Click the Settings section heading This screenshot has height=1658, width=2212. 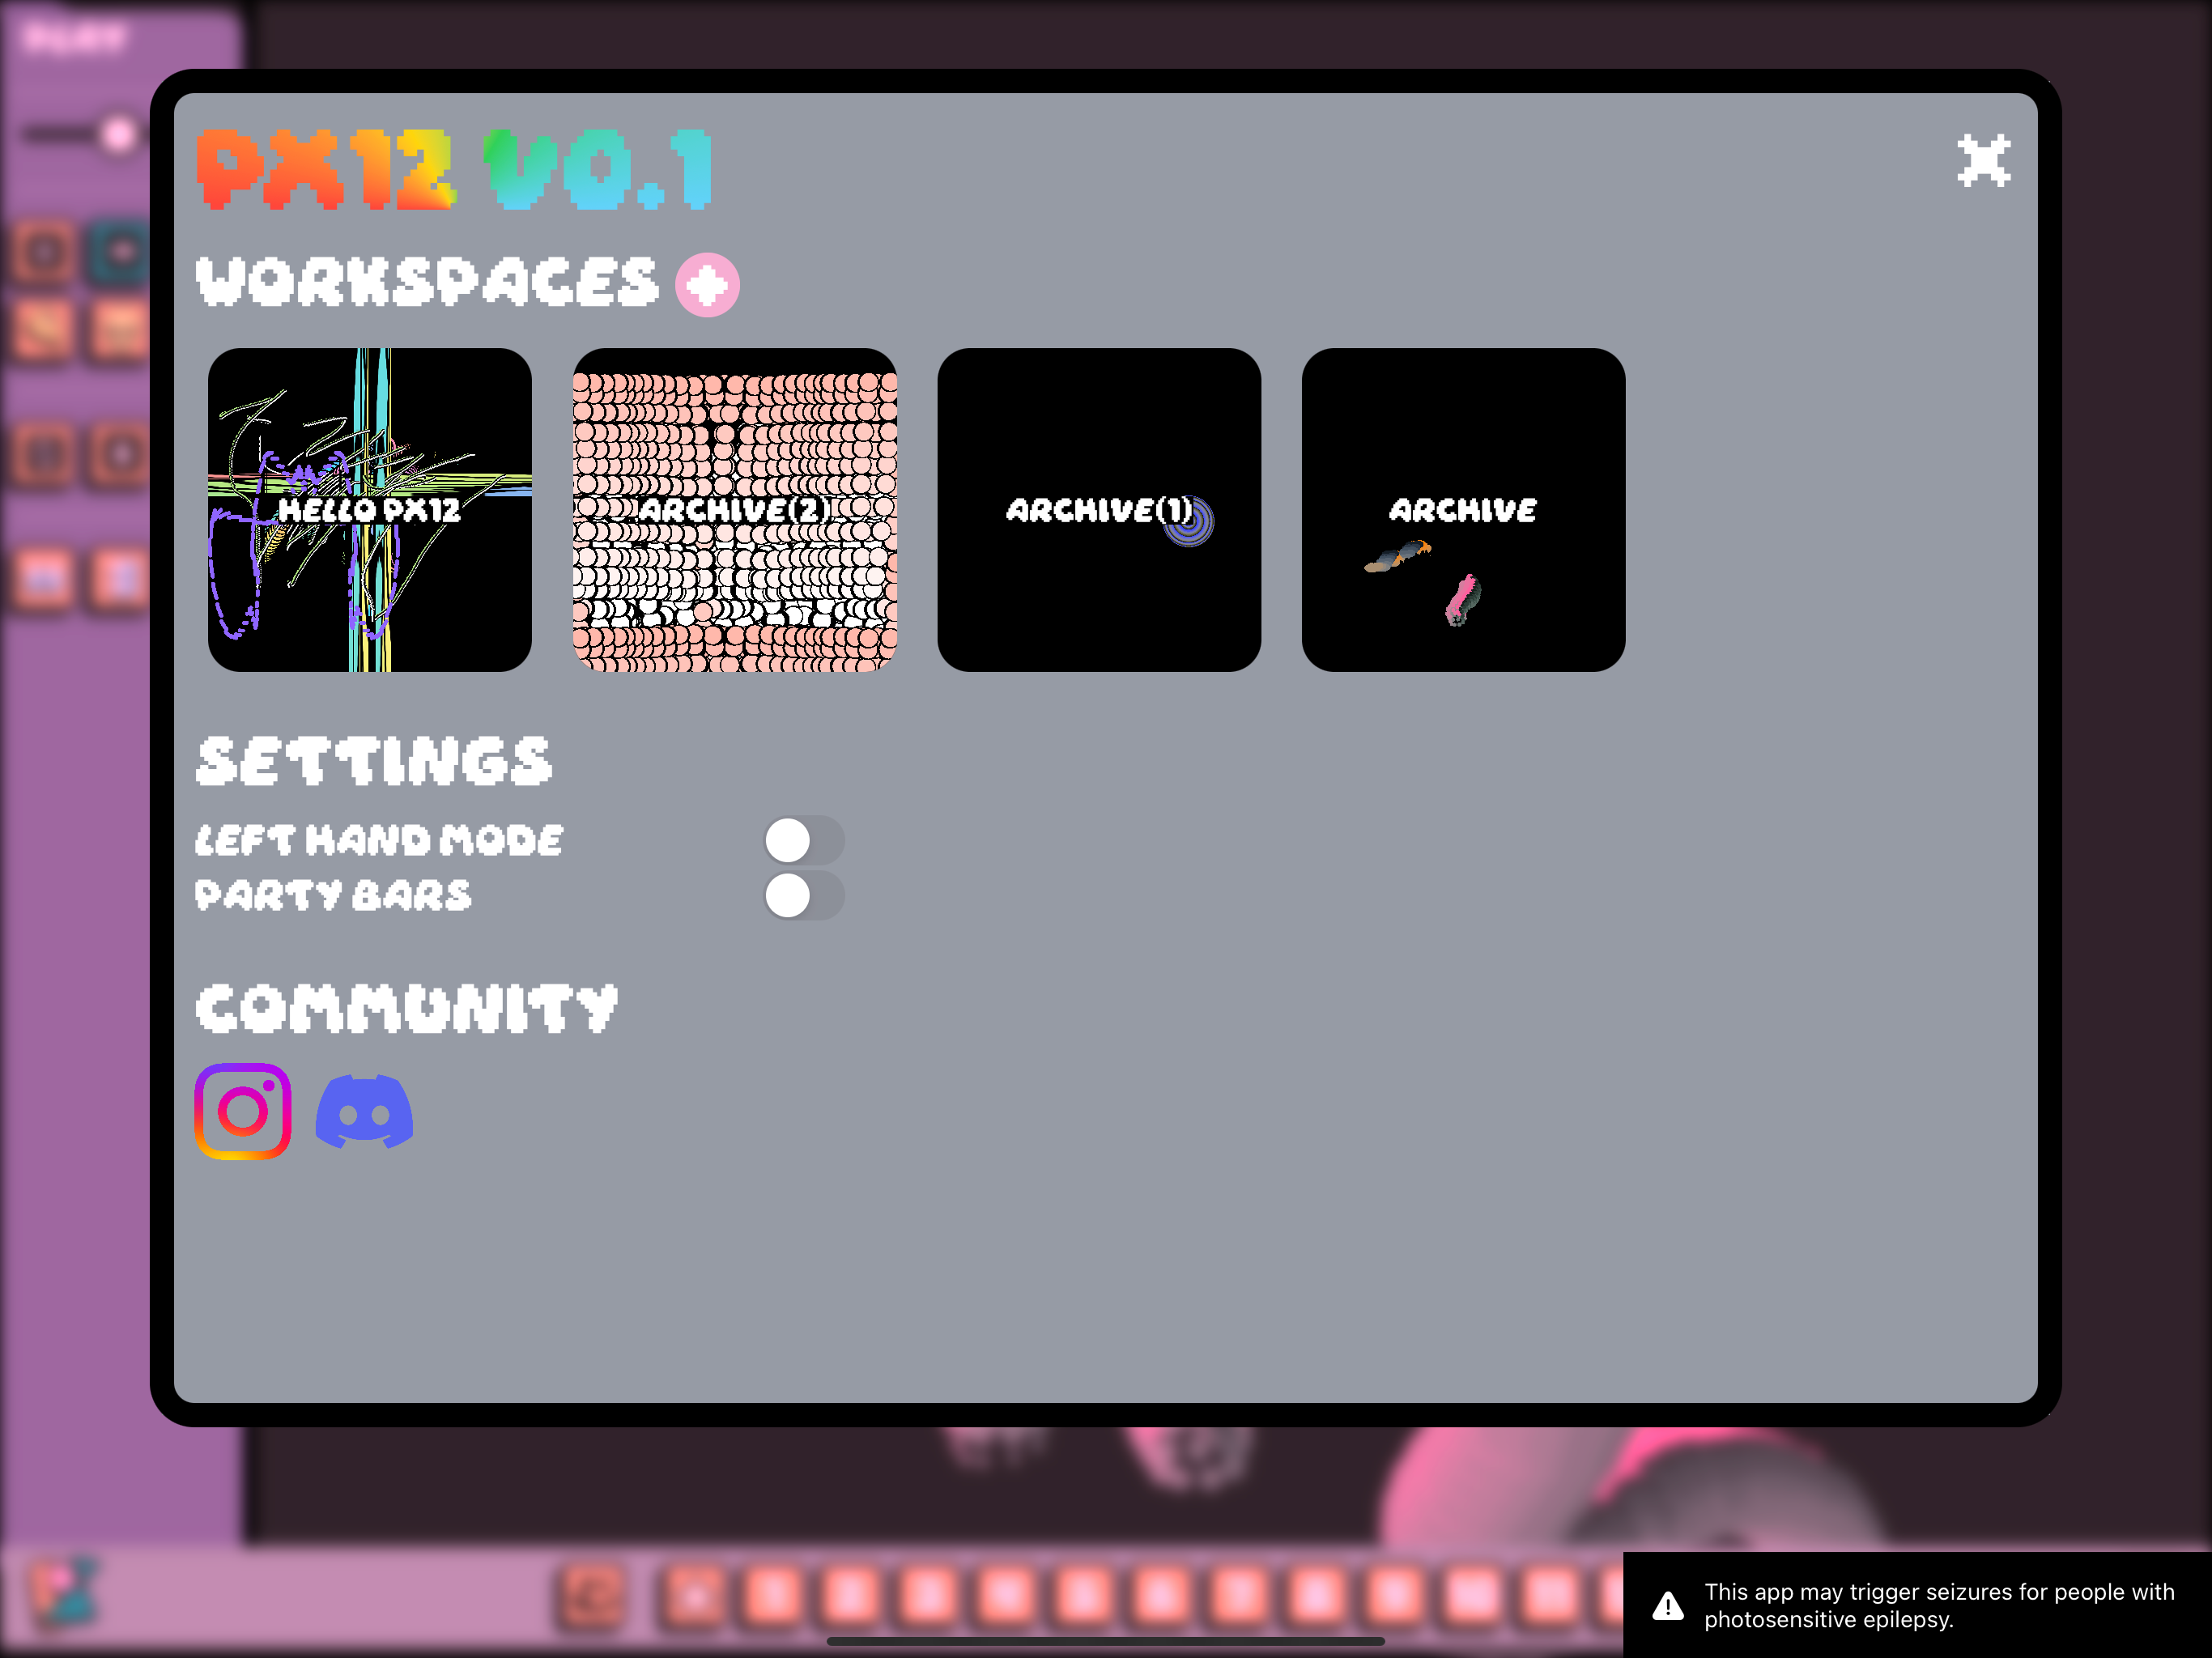point(373,761)
